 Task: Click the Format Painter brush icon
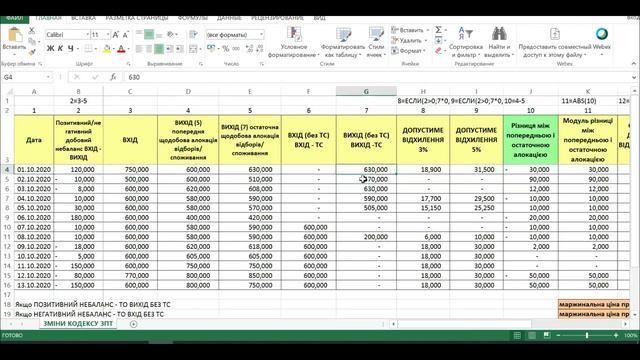click(31, 51)
